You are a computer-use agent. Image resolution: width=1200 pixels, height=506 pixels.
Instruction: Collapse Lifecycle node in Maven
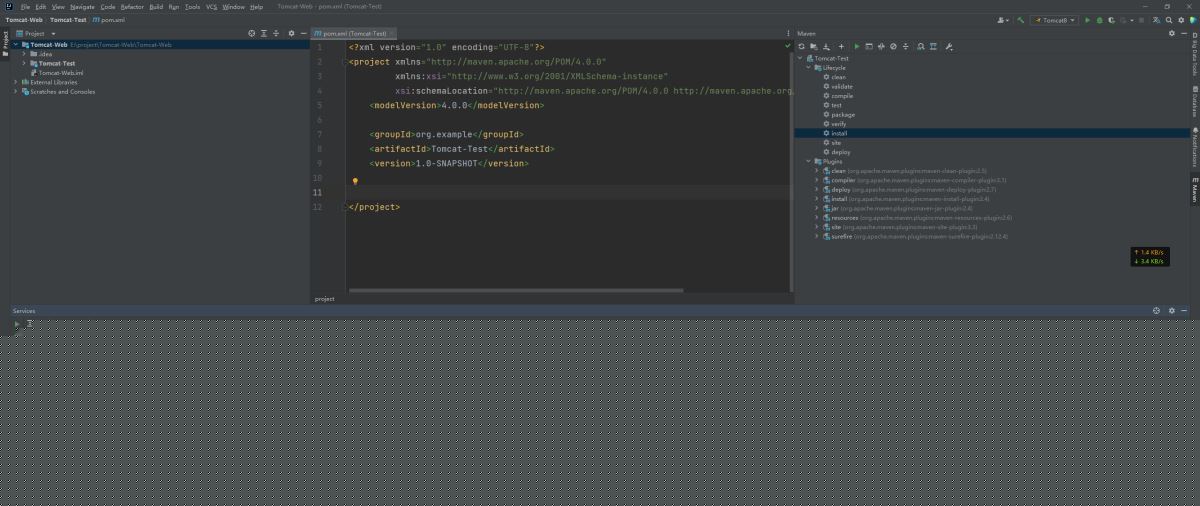tap(808, 67)
